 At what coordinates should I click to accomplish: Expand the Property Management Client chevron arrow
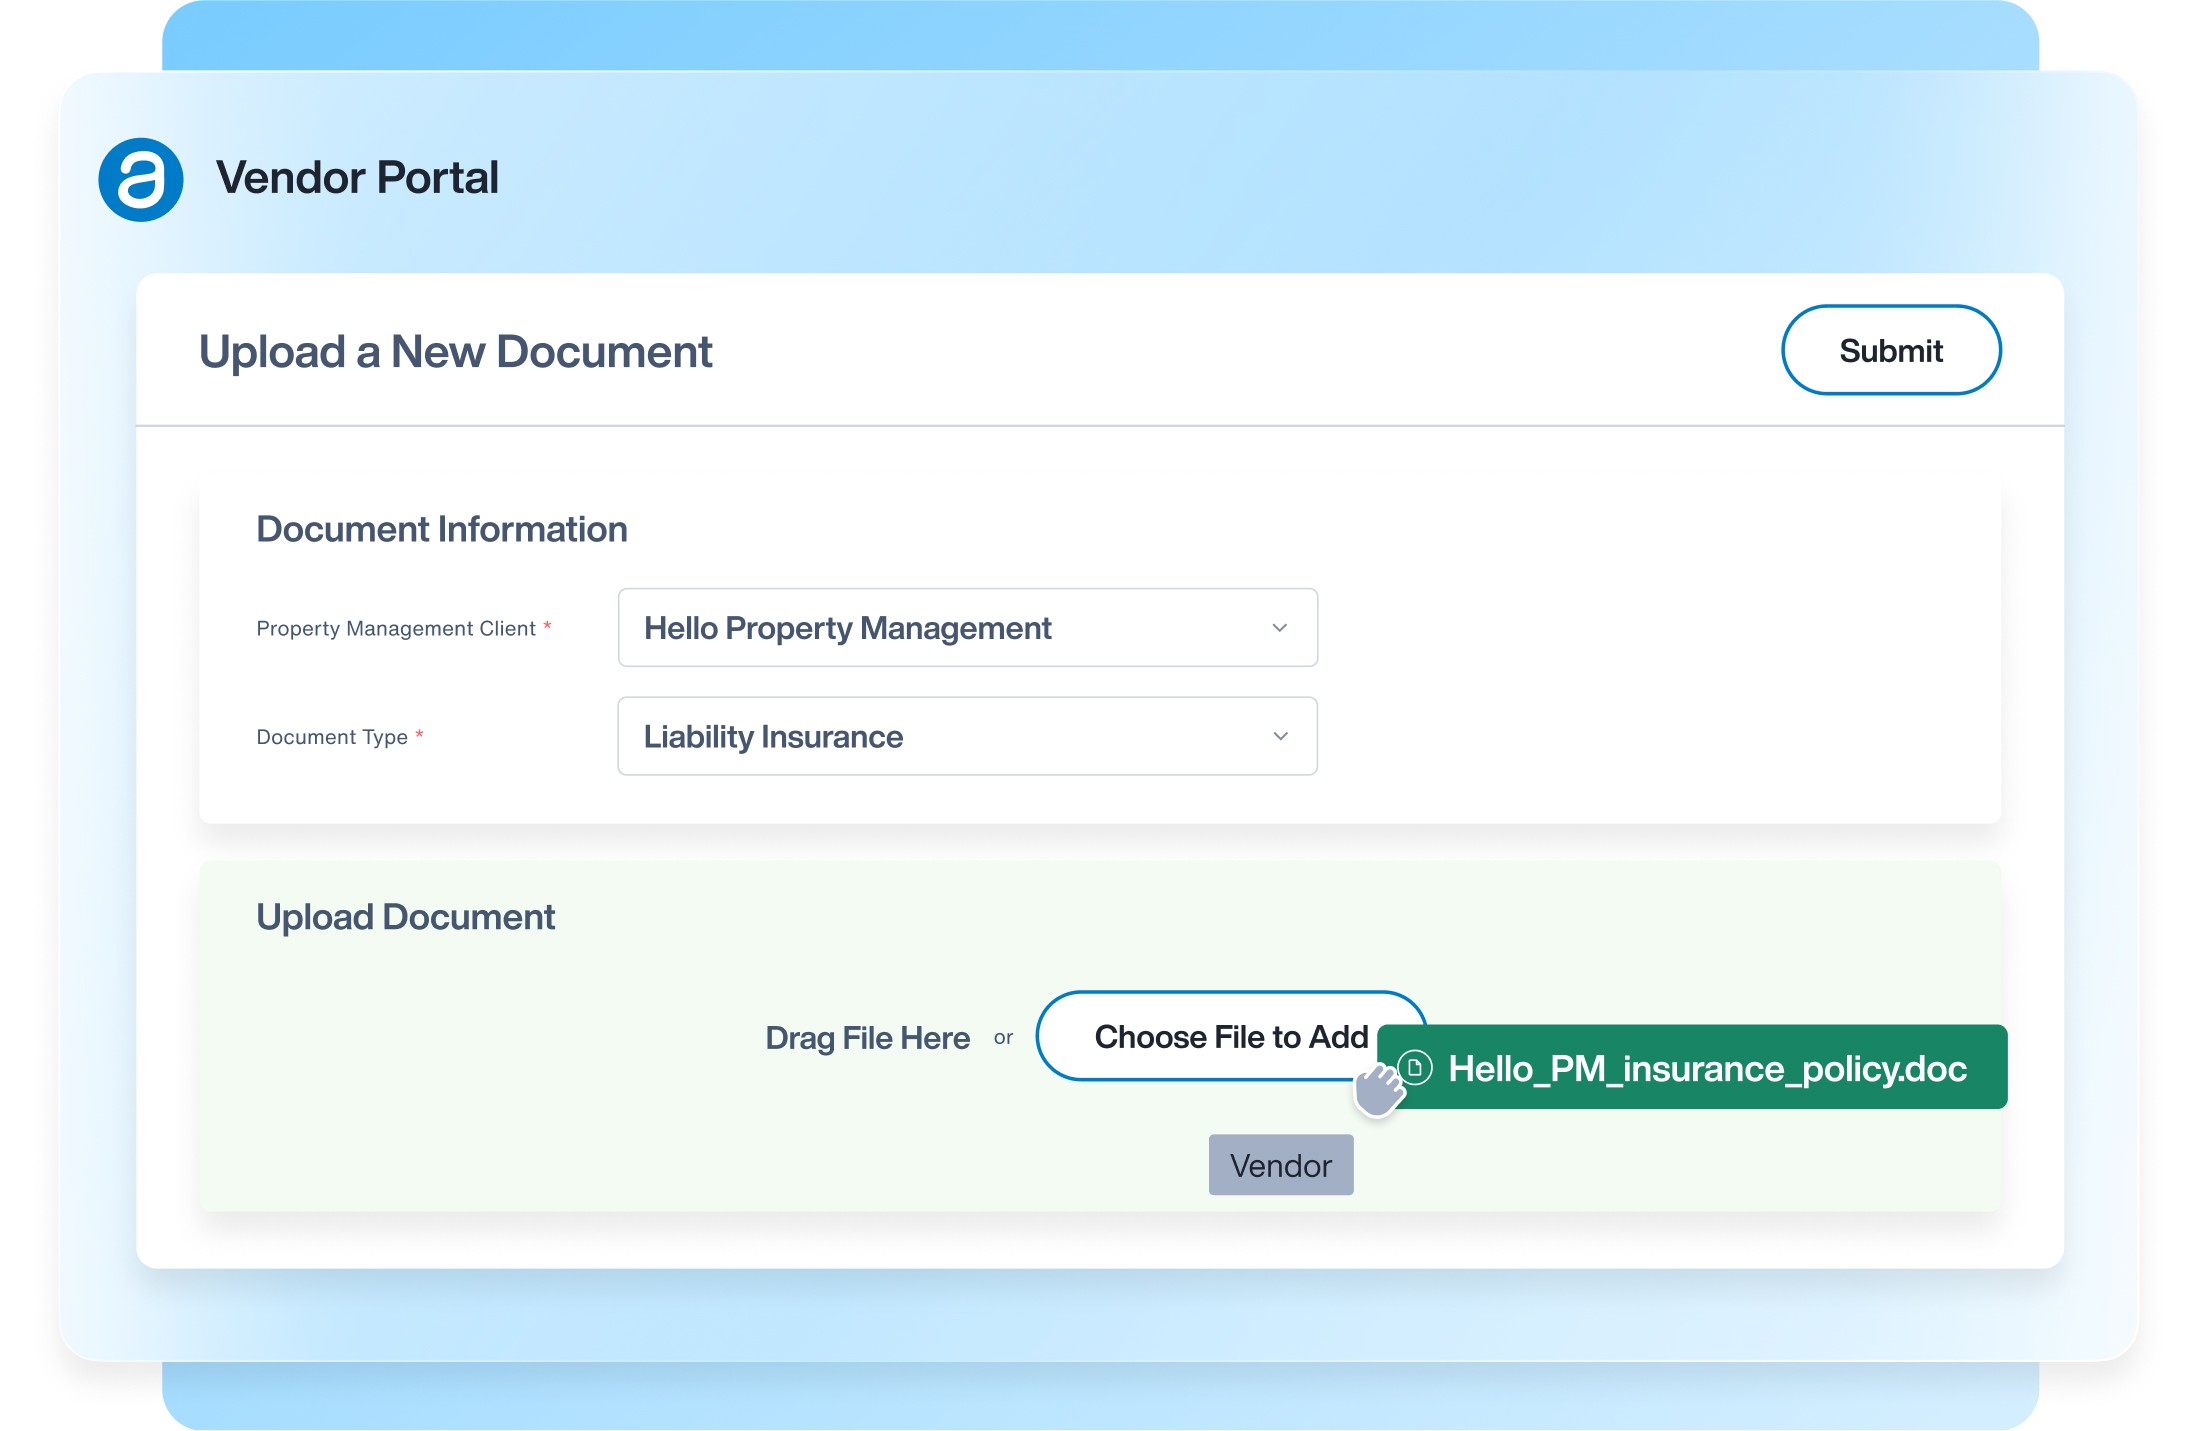[x=1279, y=628]
